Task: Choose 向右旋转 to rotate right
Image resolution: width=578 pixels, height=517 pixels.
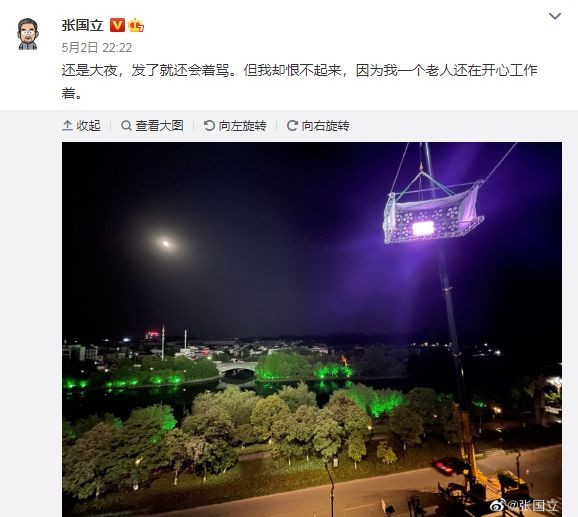Action: point(325,126)
